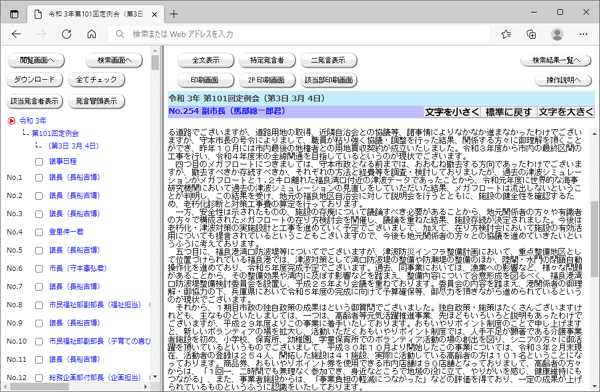This screenshot has height=392, width=600.
Task: Check the No.4 speaker checkbox
Action: point(39,232)
